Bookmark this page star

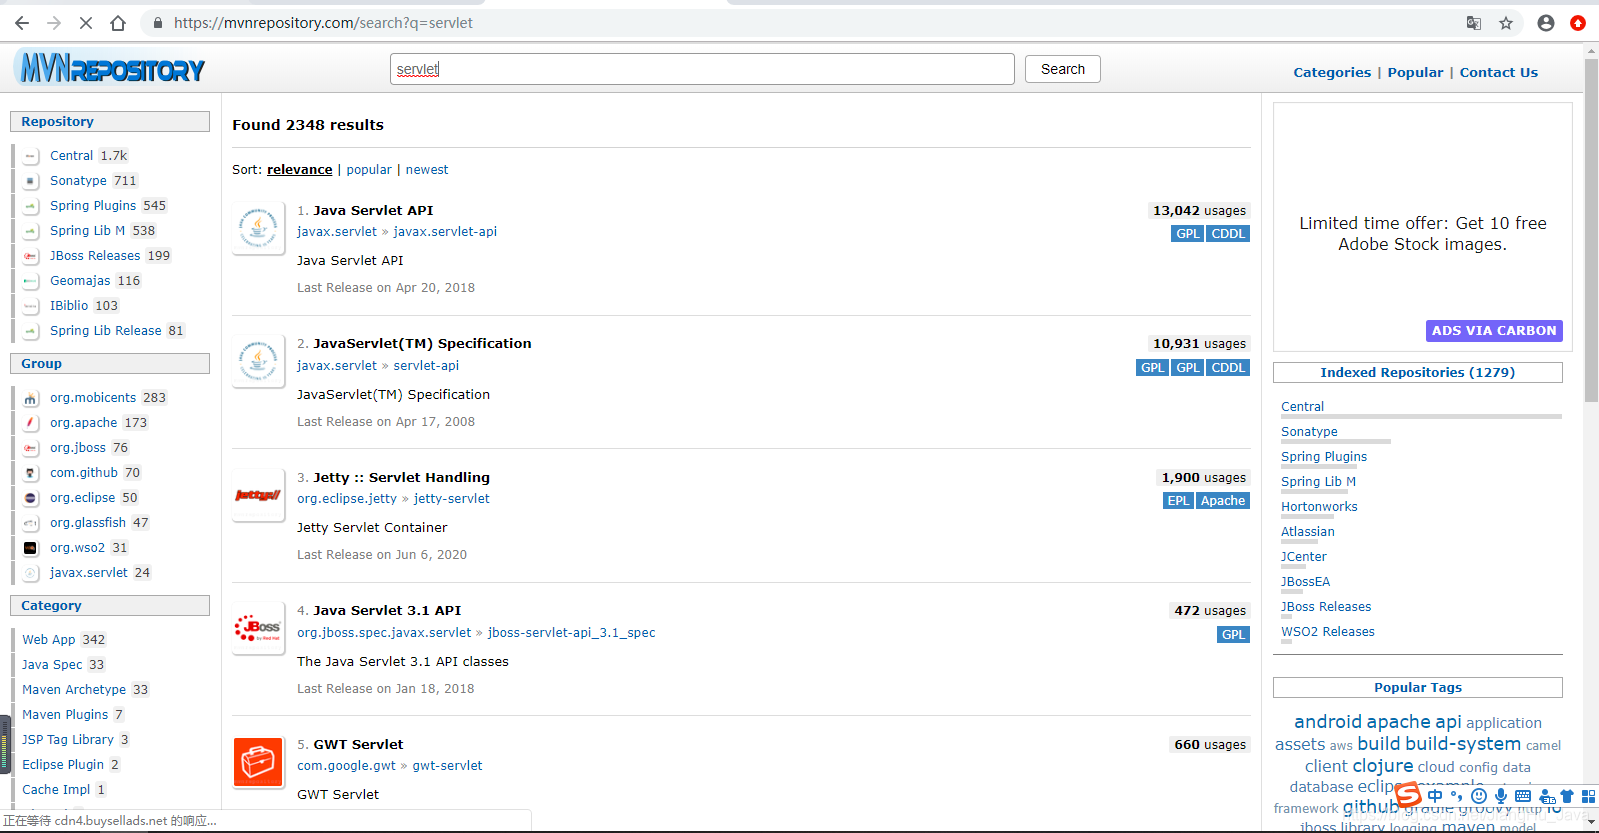click(1506, 23)
